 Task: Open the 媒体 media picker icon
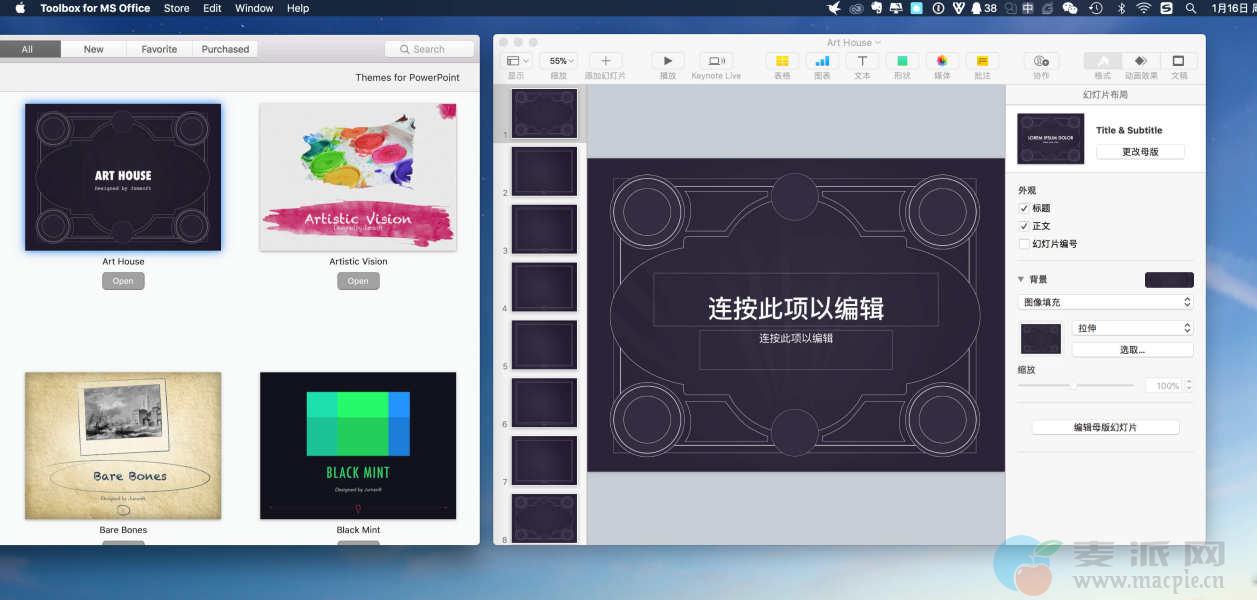942,61
